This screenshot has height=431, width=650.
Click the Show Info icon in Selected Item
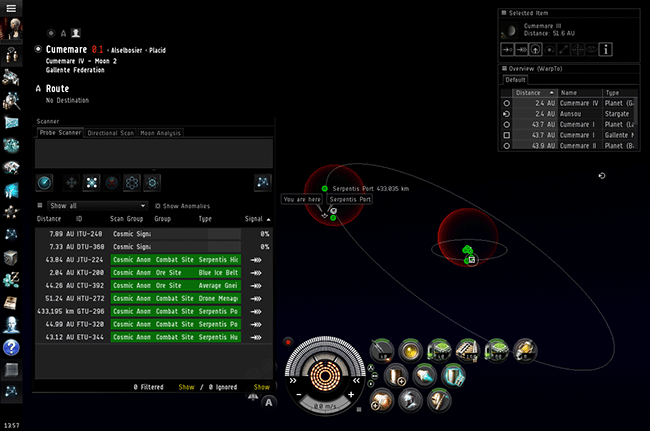[606, 49]
